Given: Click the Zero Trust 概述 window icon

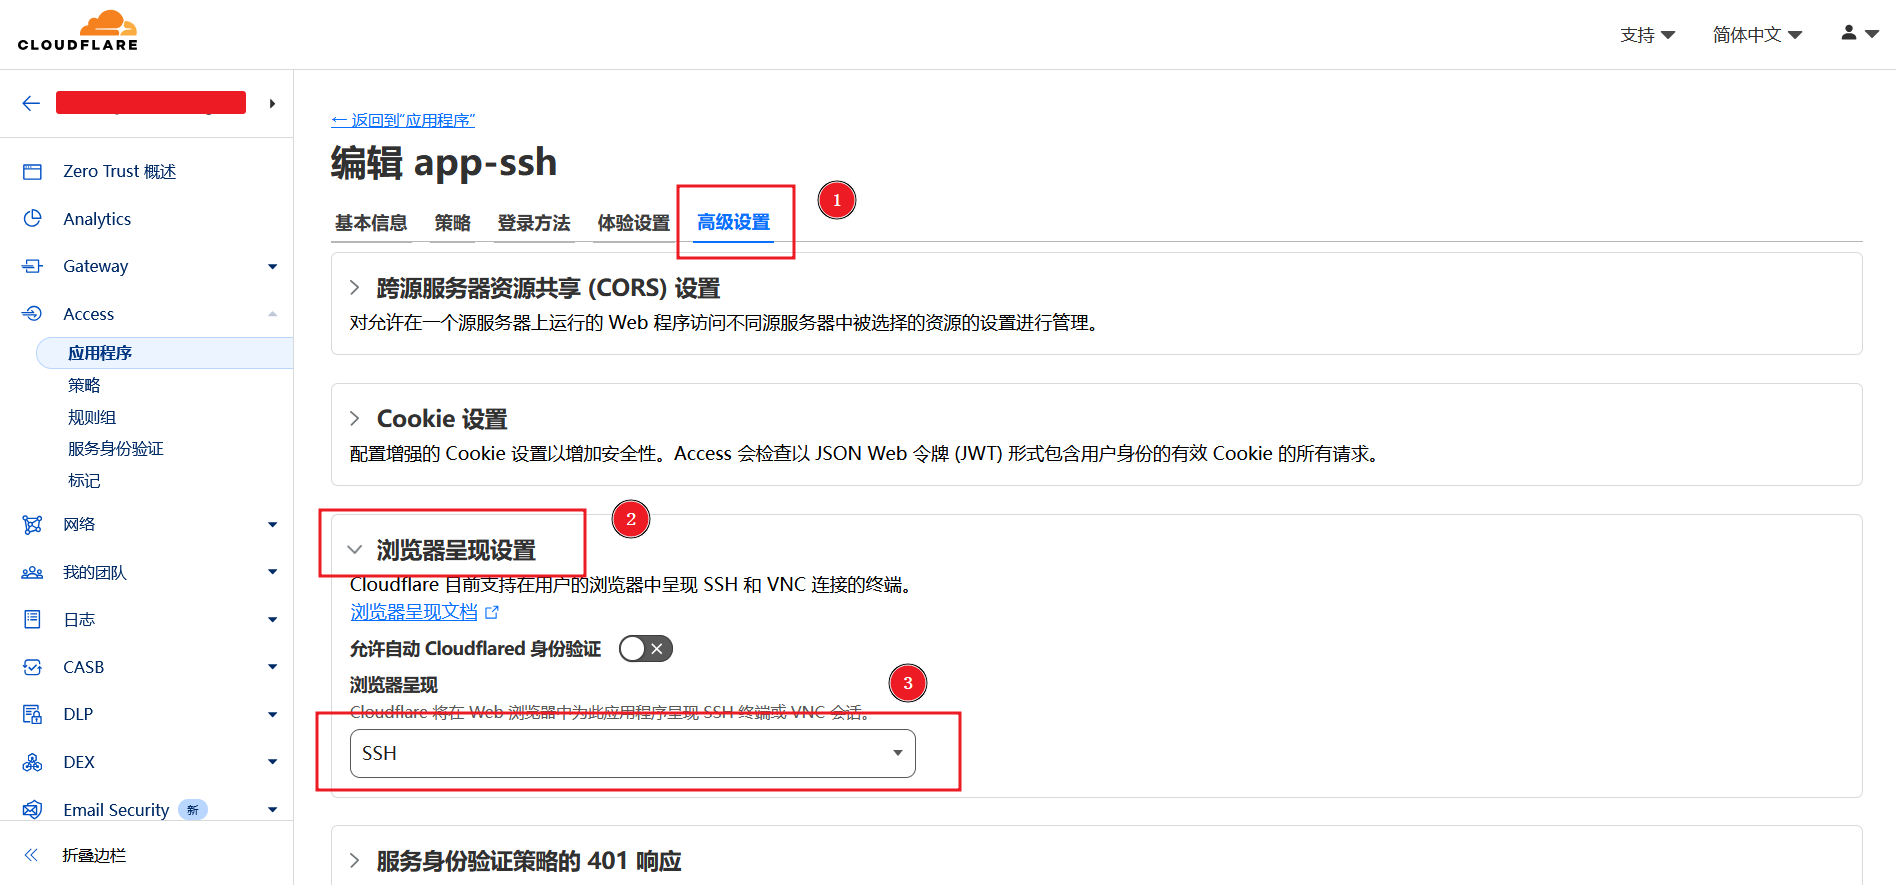Looking at the screenshot, I should coord(32,172).
